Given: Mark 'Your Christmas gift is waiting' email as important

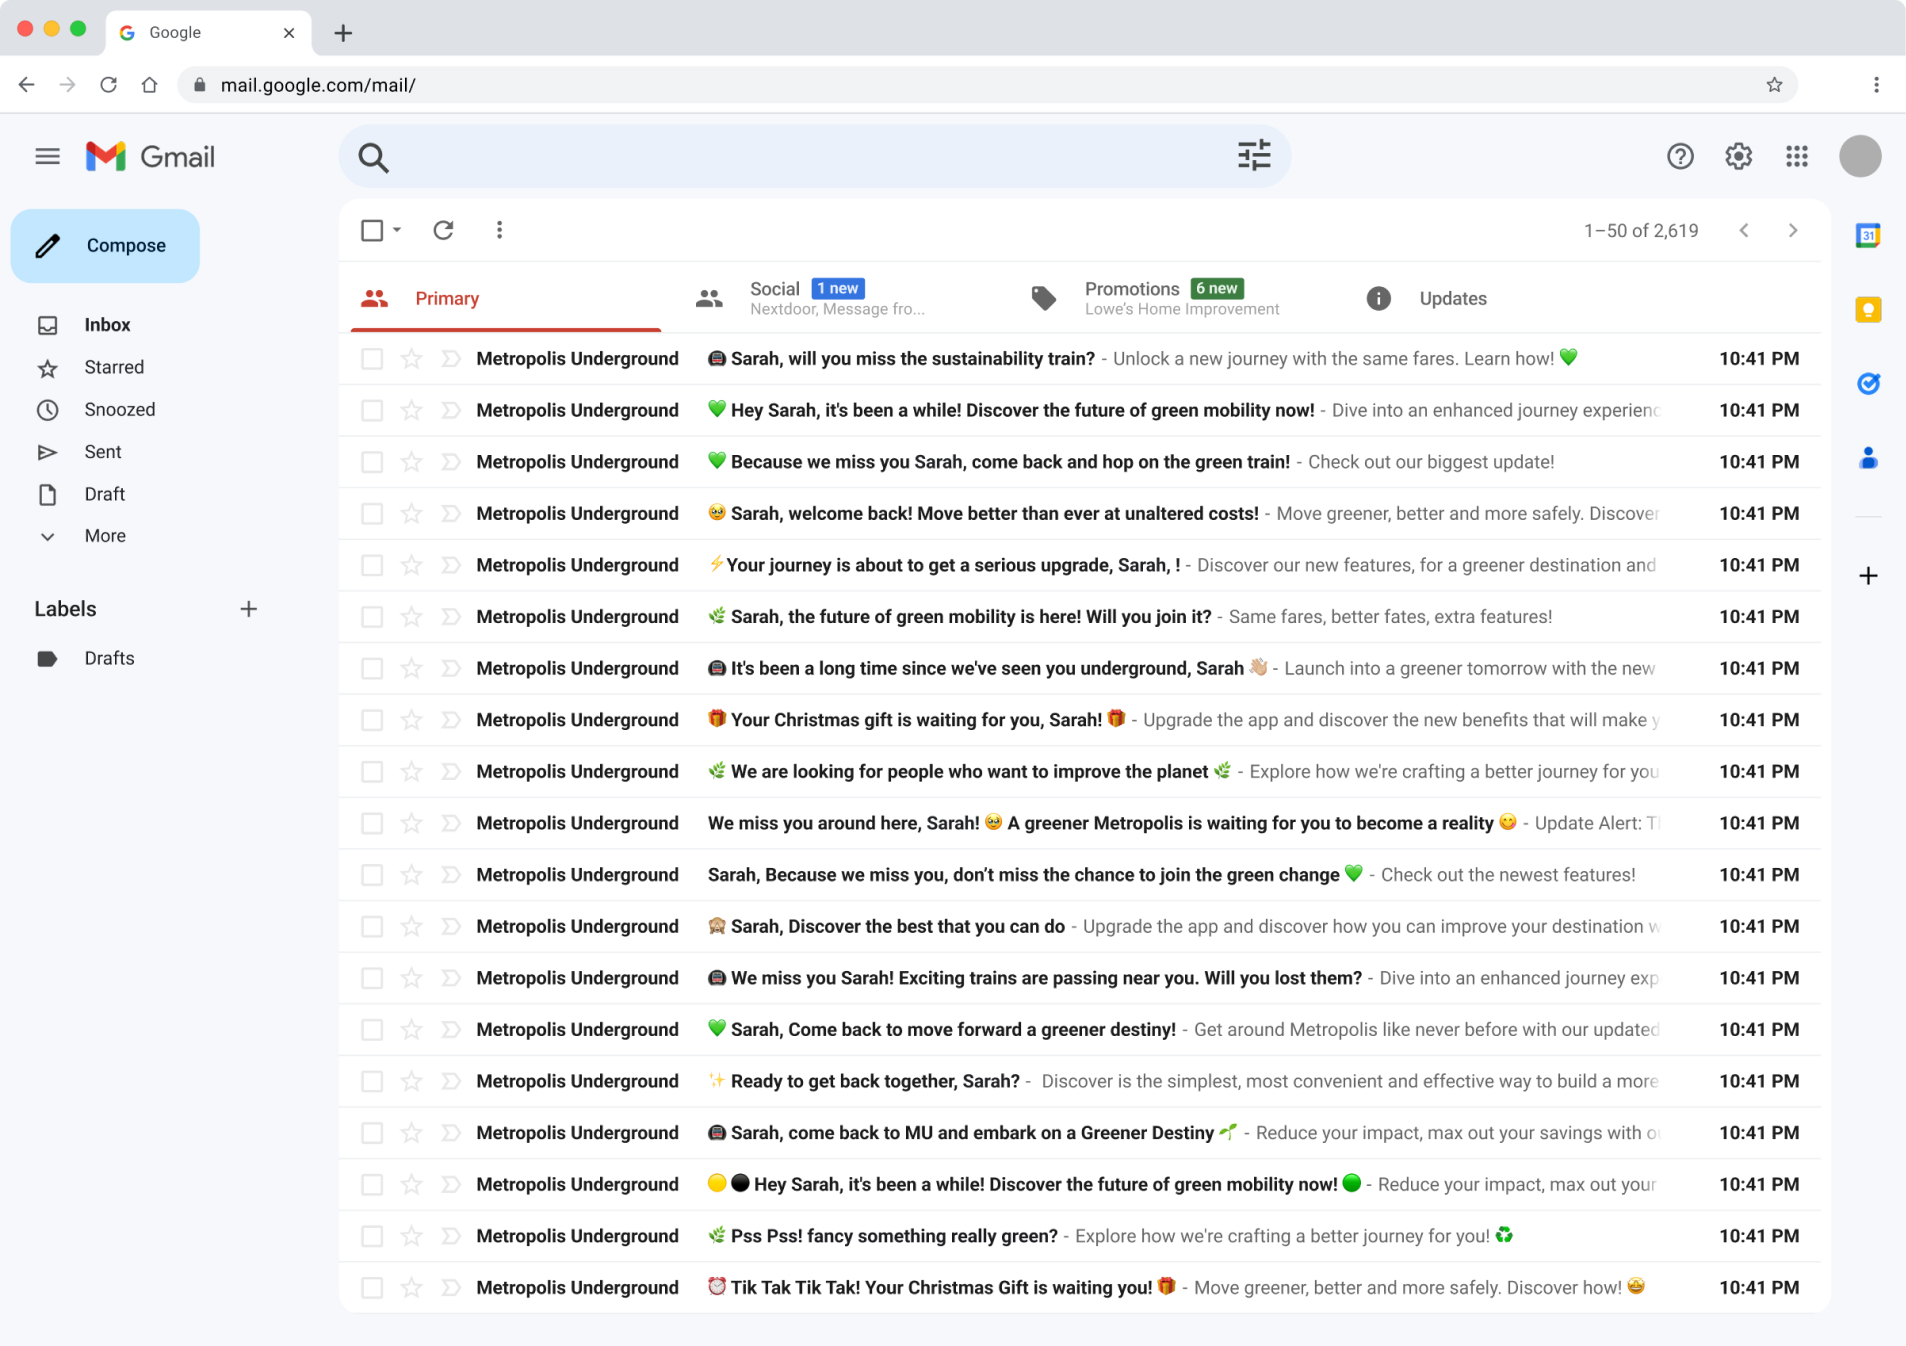Looking at the screenshot, I should point(451,720).
